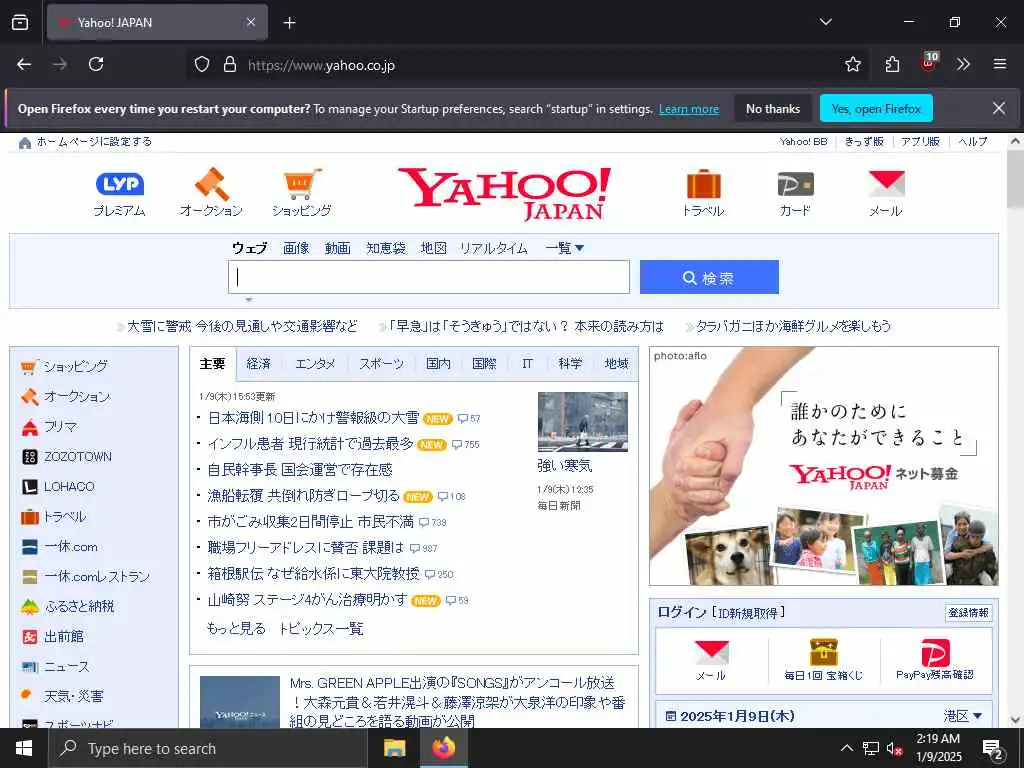Click the page vertical scrollbar thumb

[x=1016, y=180]
